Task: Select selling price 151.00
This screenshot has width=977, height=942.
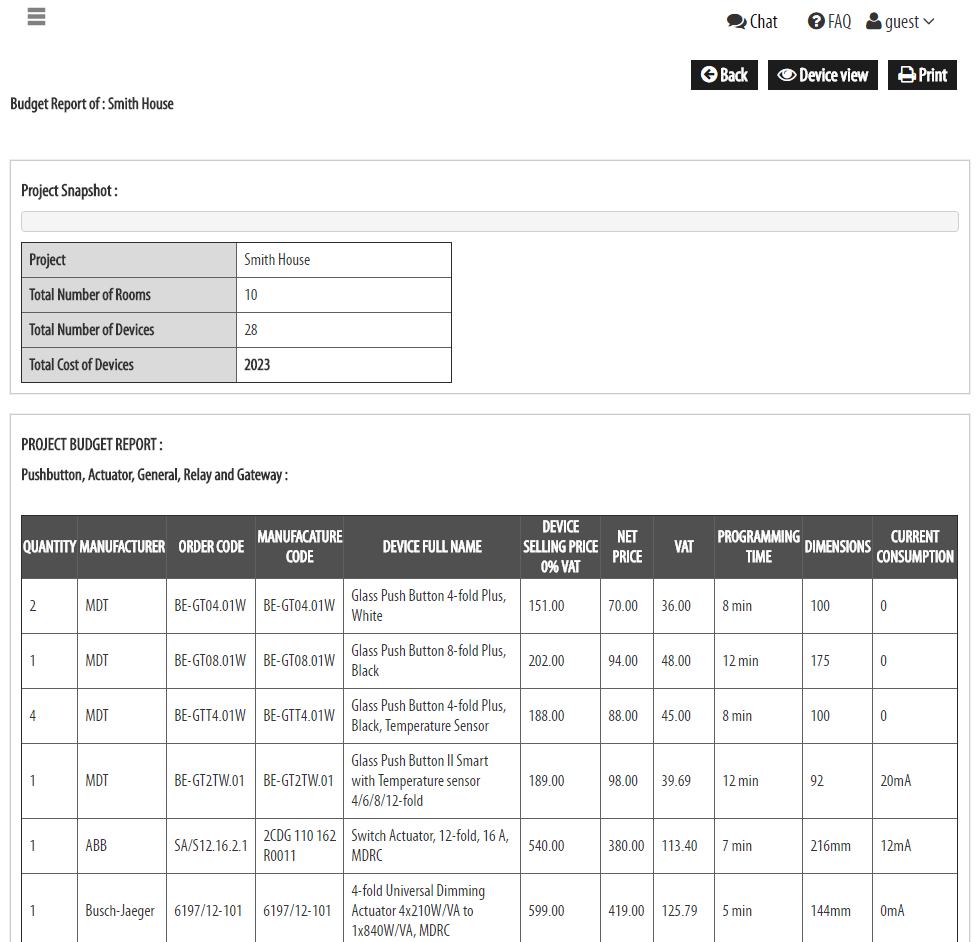Action: (560, 606)
